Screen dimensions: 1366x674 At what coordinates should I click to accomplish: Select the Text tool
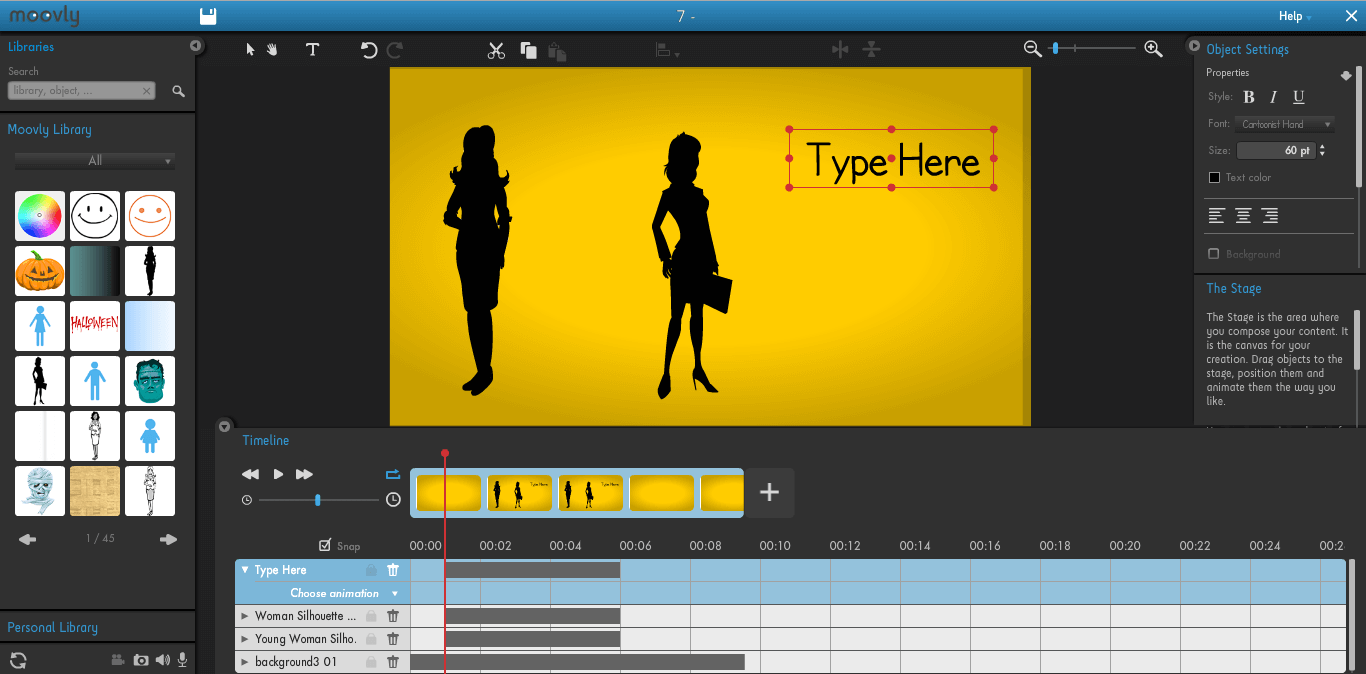312,50
